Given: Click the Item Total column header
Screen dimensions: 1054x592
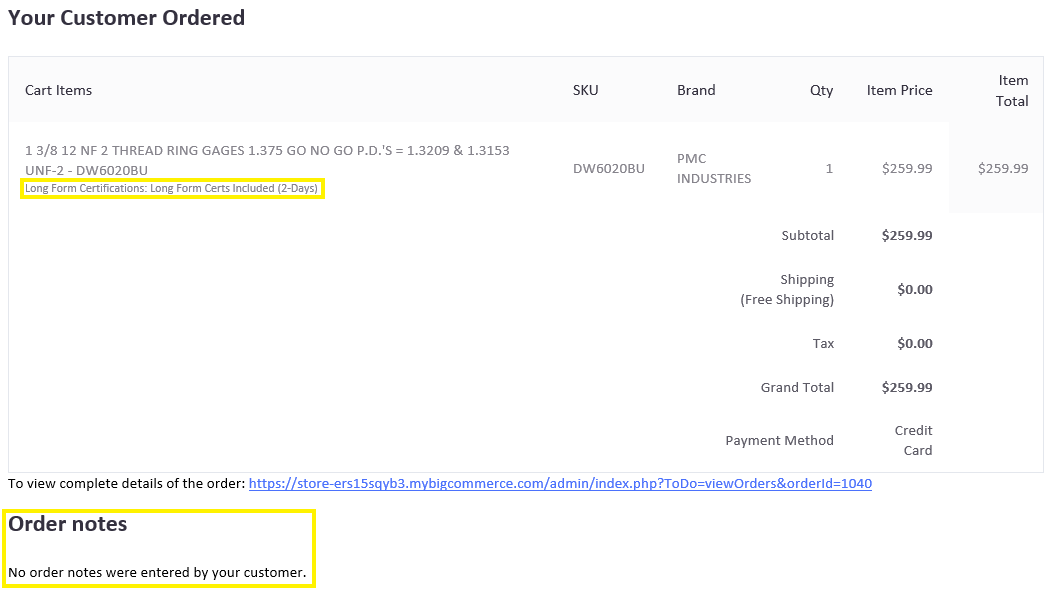Looking at the screenshot, I should click(x=1012, y=90).
